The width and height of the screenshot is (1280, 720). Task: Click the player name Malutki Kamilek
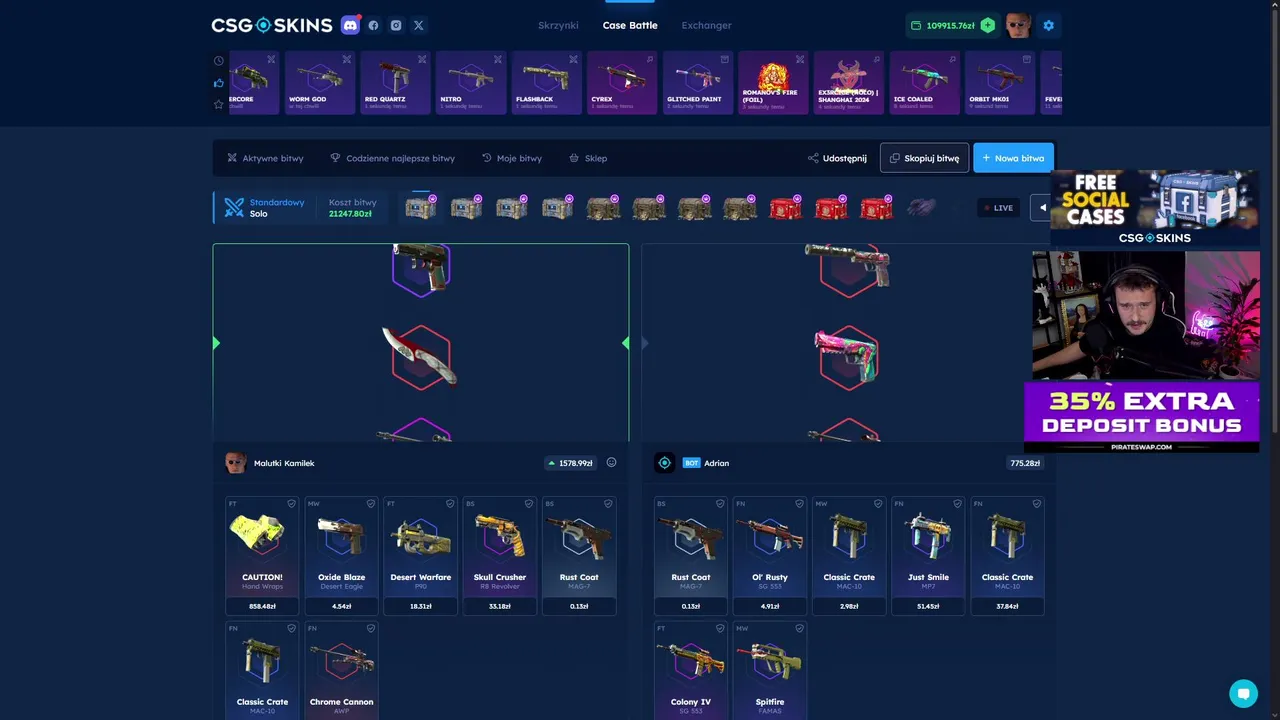[x=284, y=463]
